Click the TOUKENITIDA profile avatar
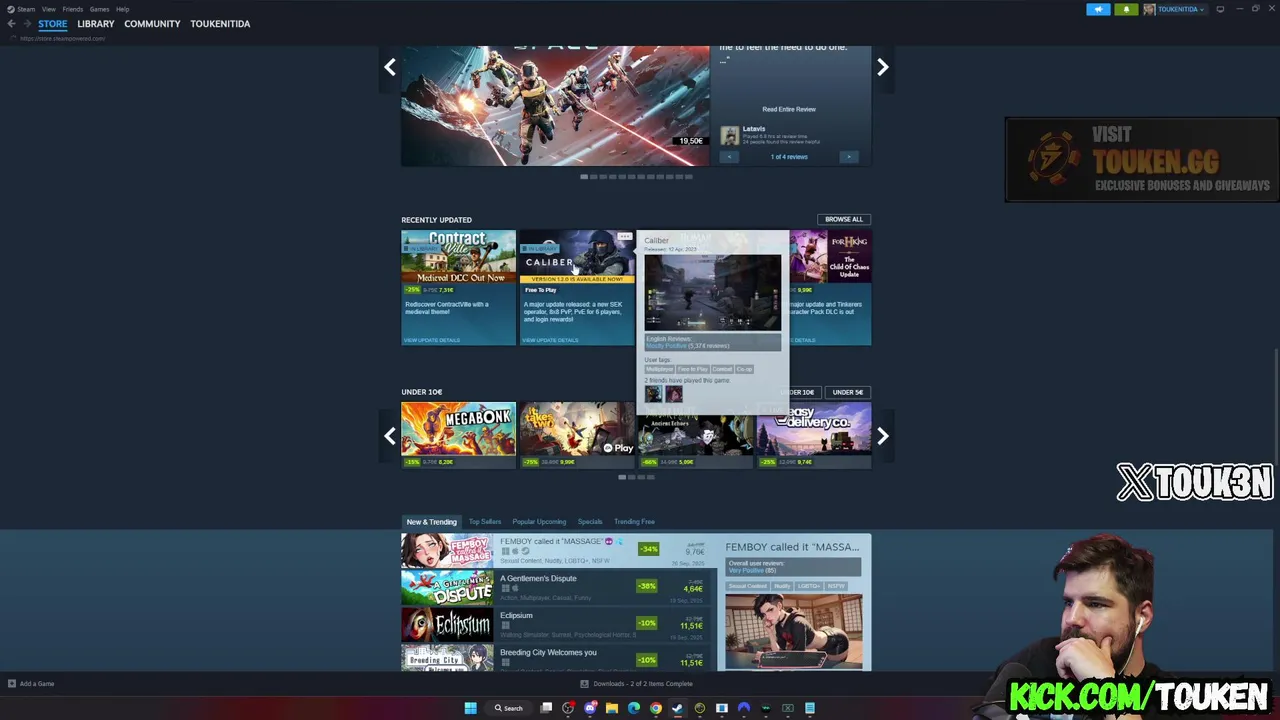 point(1149,9)
